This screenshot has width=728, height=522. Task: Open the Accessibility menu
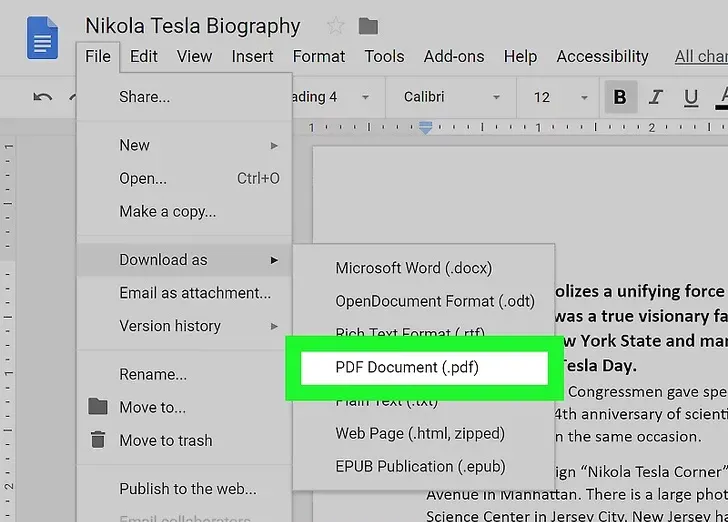602,57
